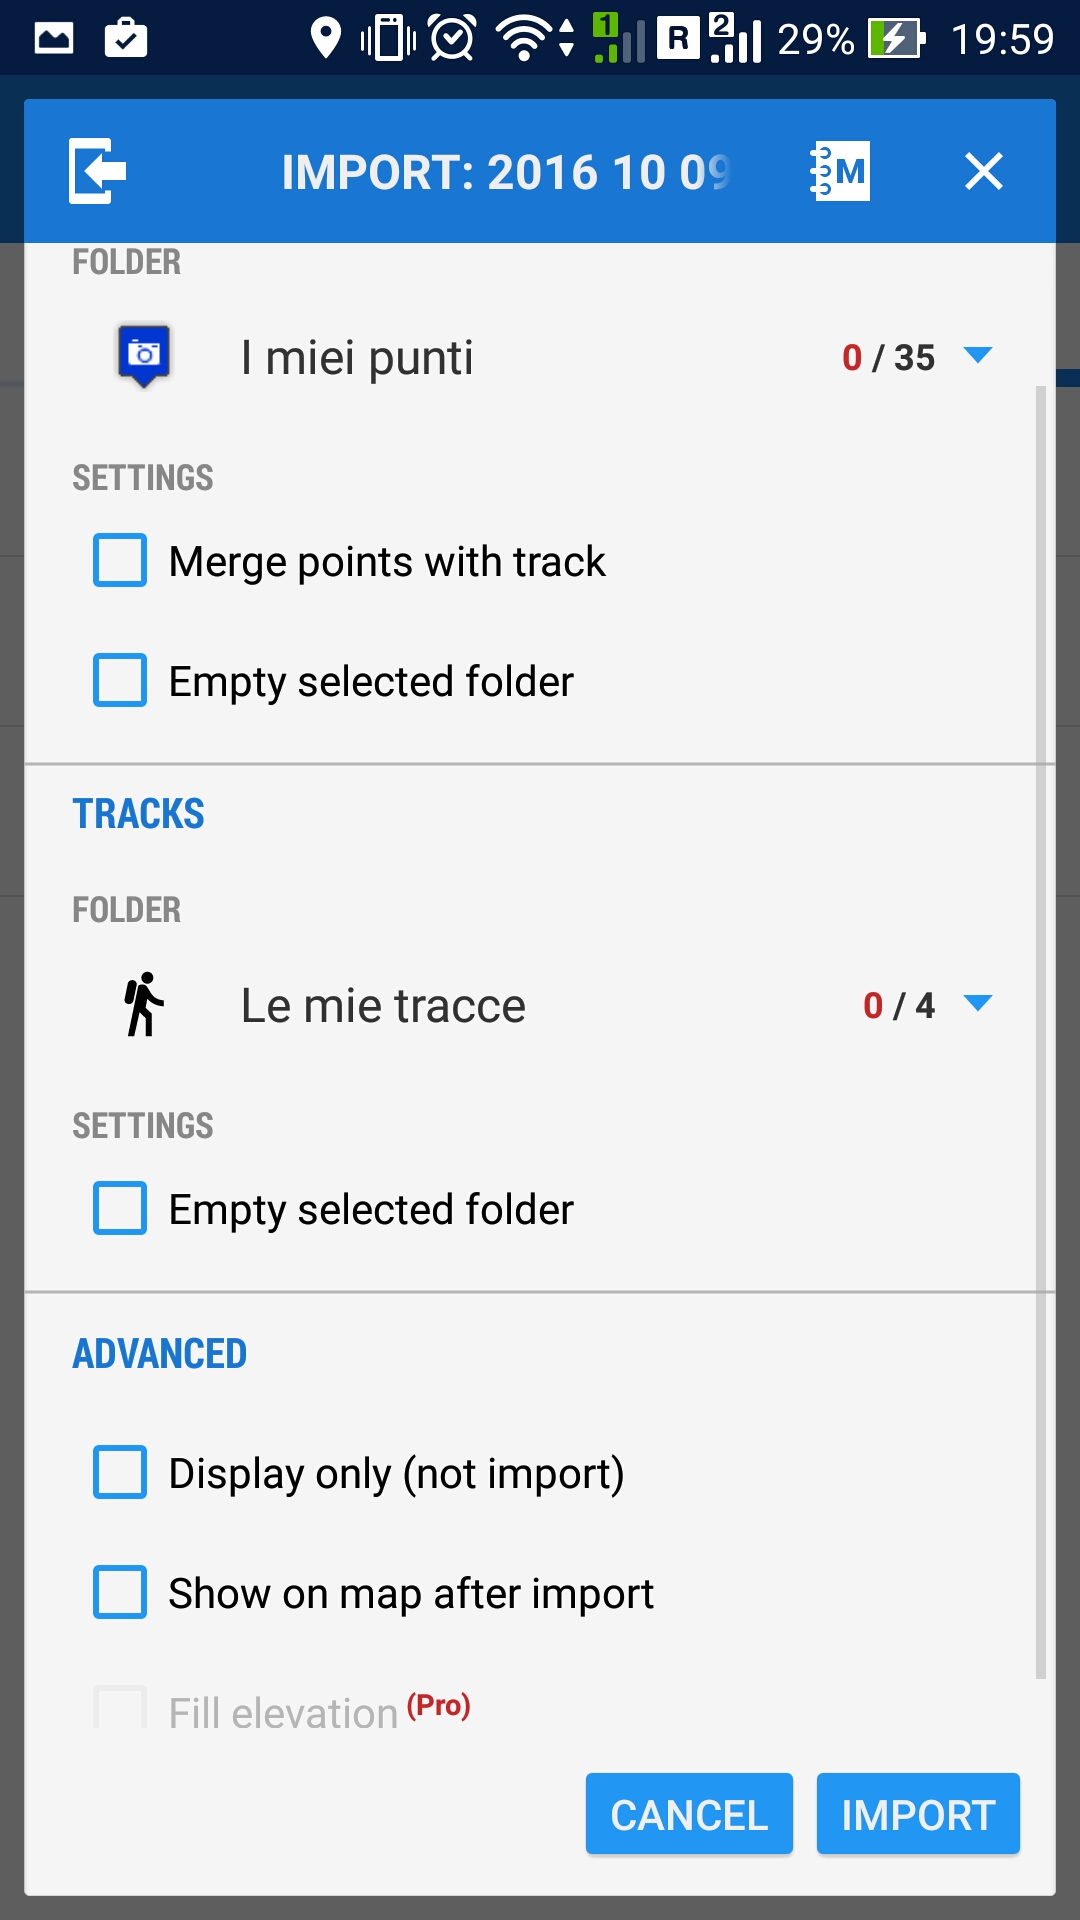
Task: Toggle Show on map after import
Action: 120,1592
